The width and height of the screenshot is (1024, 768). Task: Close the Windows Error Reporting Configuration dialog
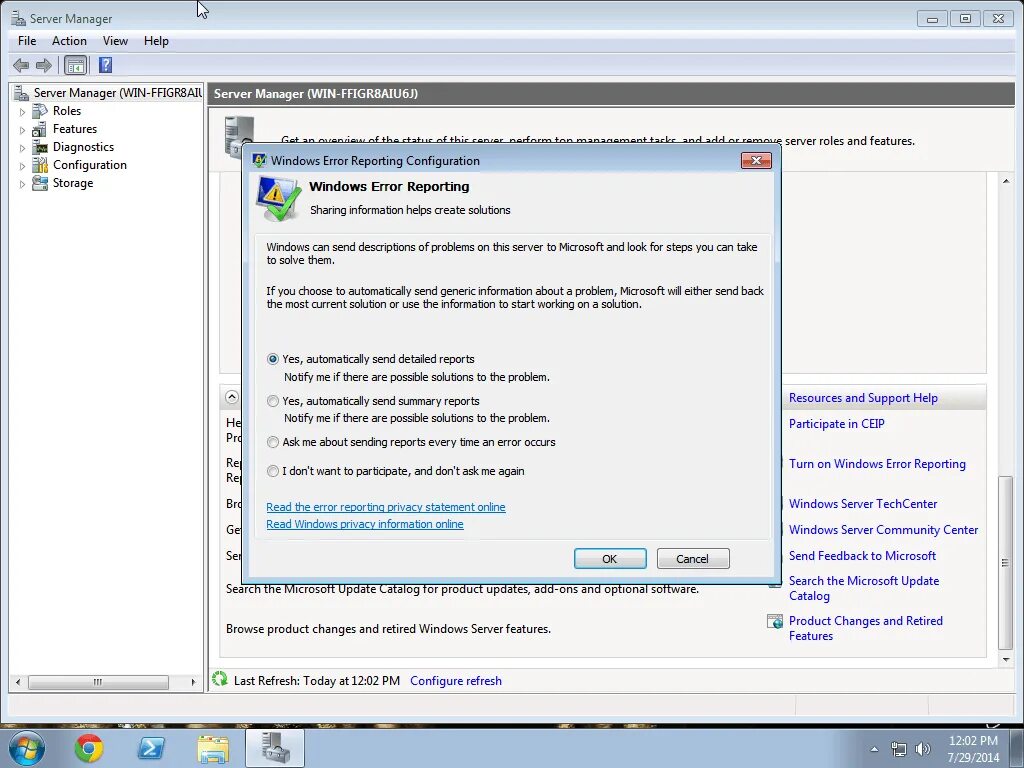tap(756, 160)
